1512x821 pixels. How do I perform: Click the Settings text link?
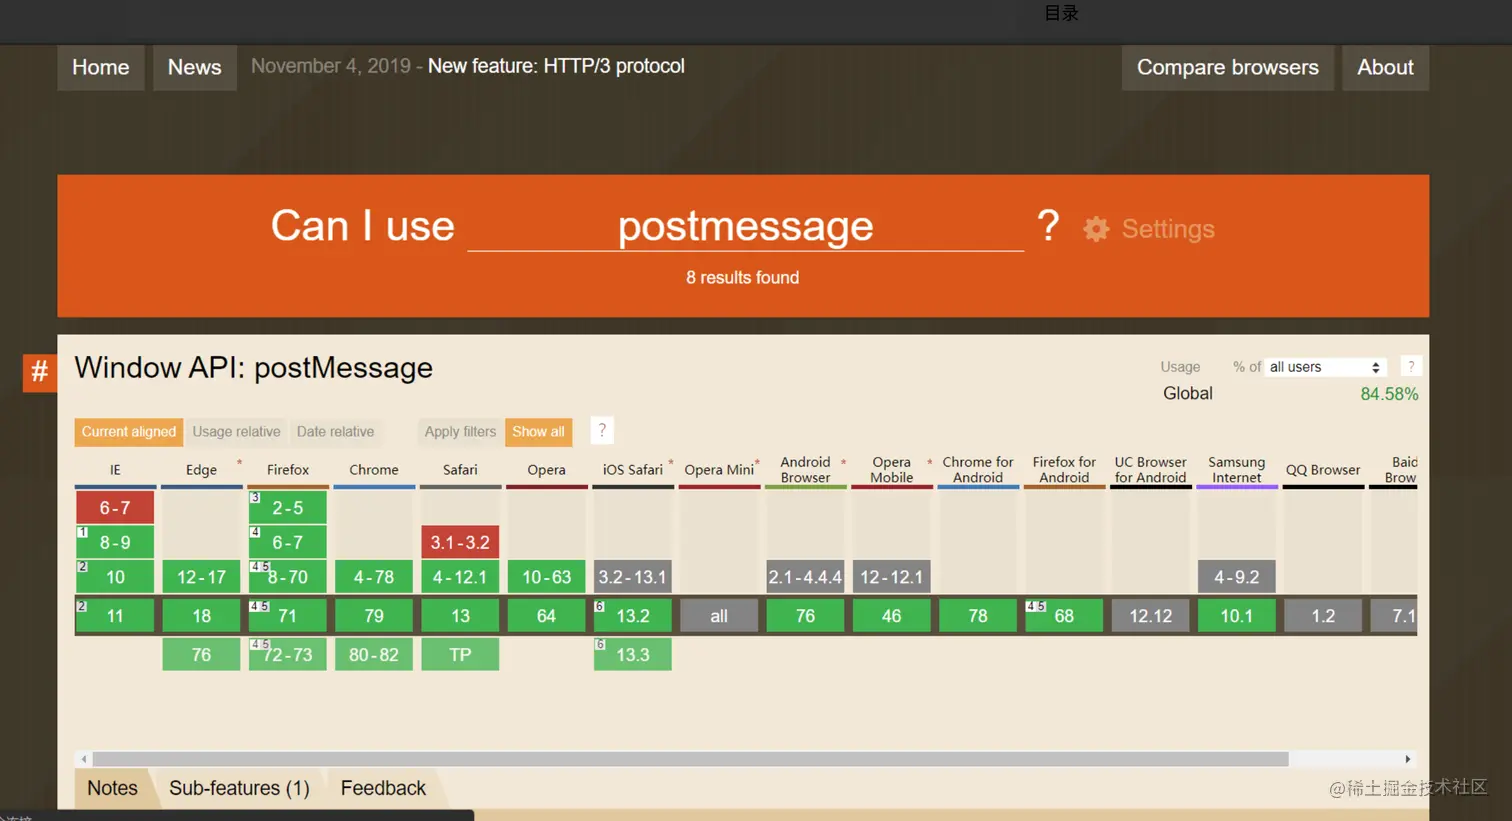point(1168,229)
